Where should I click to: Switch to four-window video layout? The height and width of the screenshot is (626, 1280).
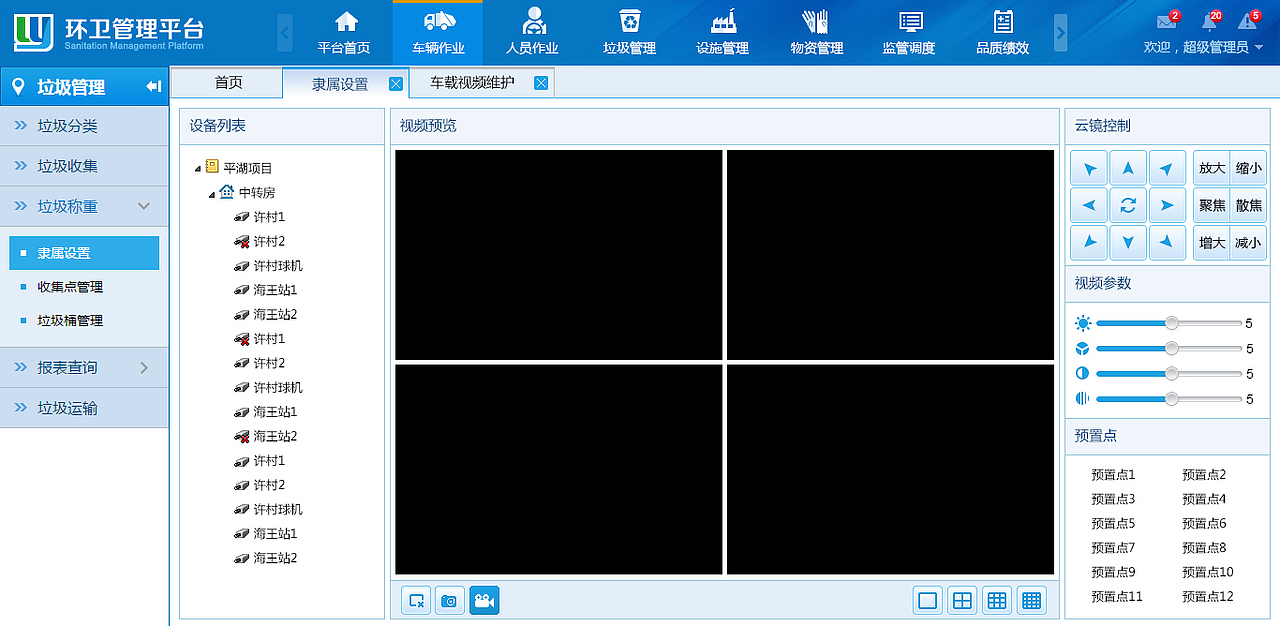[x=962, y=600]
